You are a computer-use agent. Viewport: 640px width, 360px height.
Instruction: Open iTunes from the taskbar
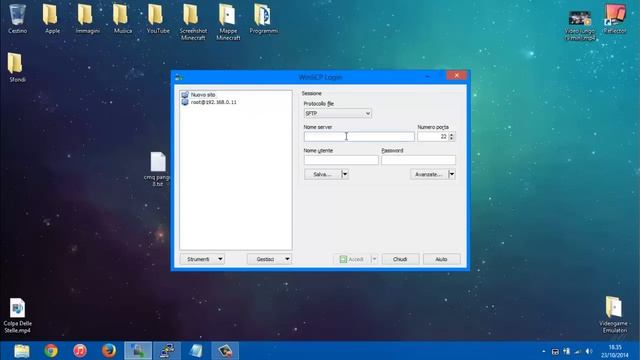(80, 351)
